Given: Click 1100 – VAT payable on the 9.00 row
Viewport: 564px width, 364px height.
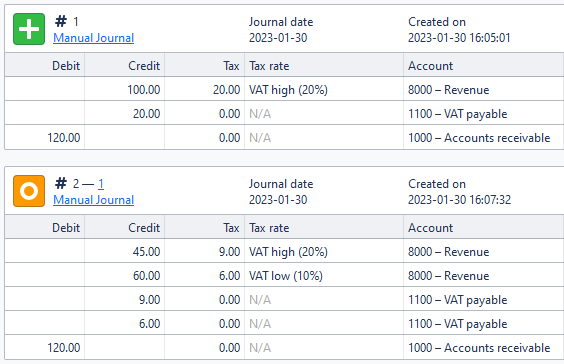Looking at the screenshot, I should (458, 300).
